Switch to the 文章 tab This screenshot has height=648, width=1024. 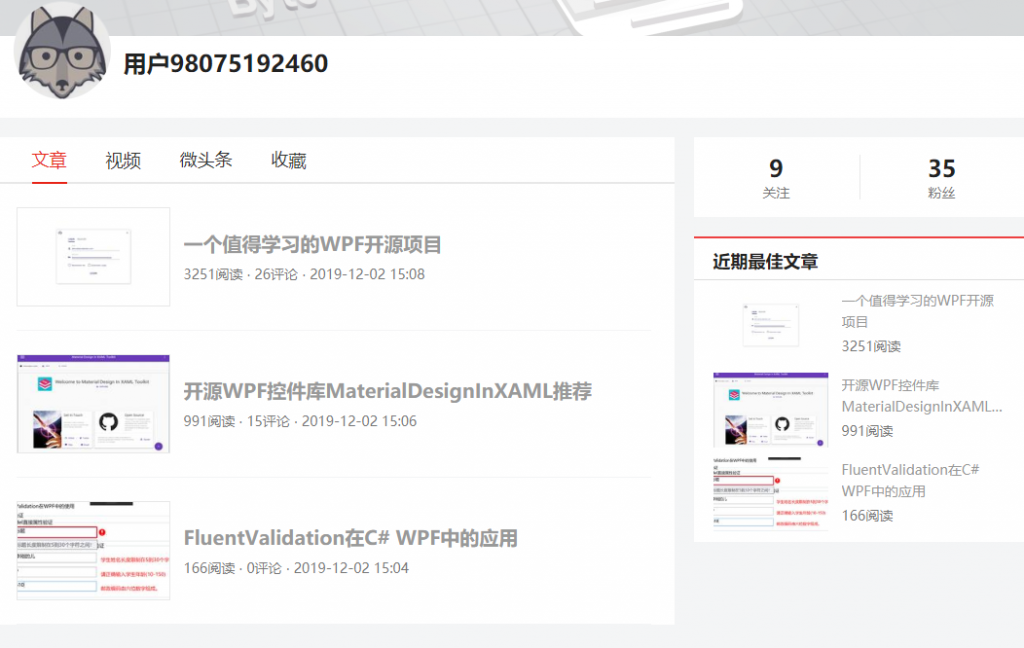(x=50, y=160)
